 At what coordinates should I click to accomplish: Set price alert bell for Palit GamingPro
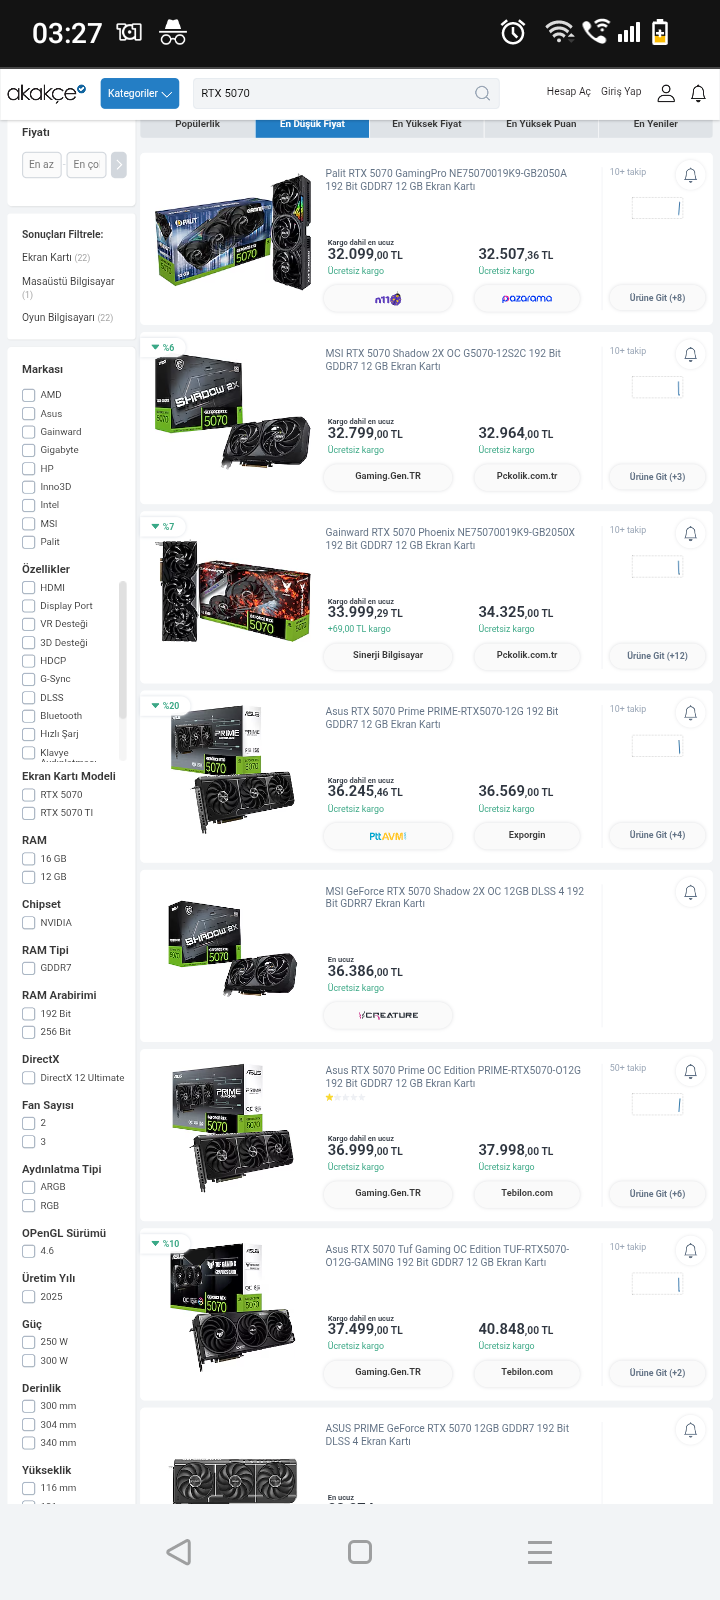coord(690,175)
